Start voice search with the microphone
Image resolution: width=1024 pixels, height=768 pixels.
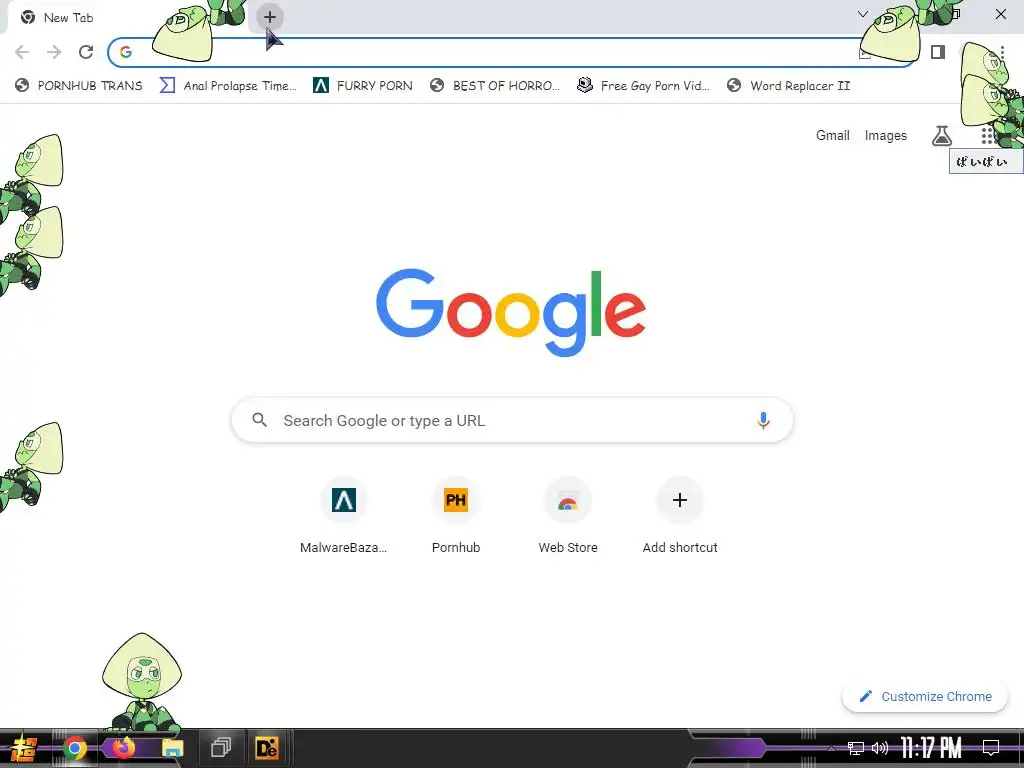pos(763,421)
